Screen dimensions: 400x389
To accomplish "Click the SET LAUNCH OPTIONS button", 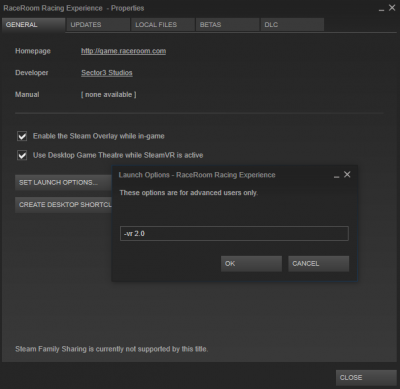I will tap(63, 183).
